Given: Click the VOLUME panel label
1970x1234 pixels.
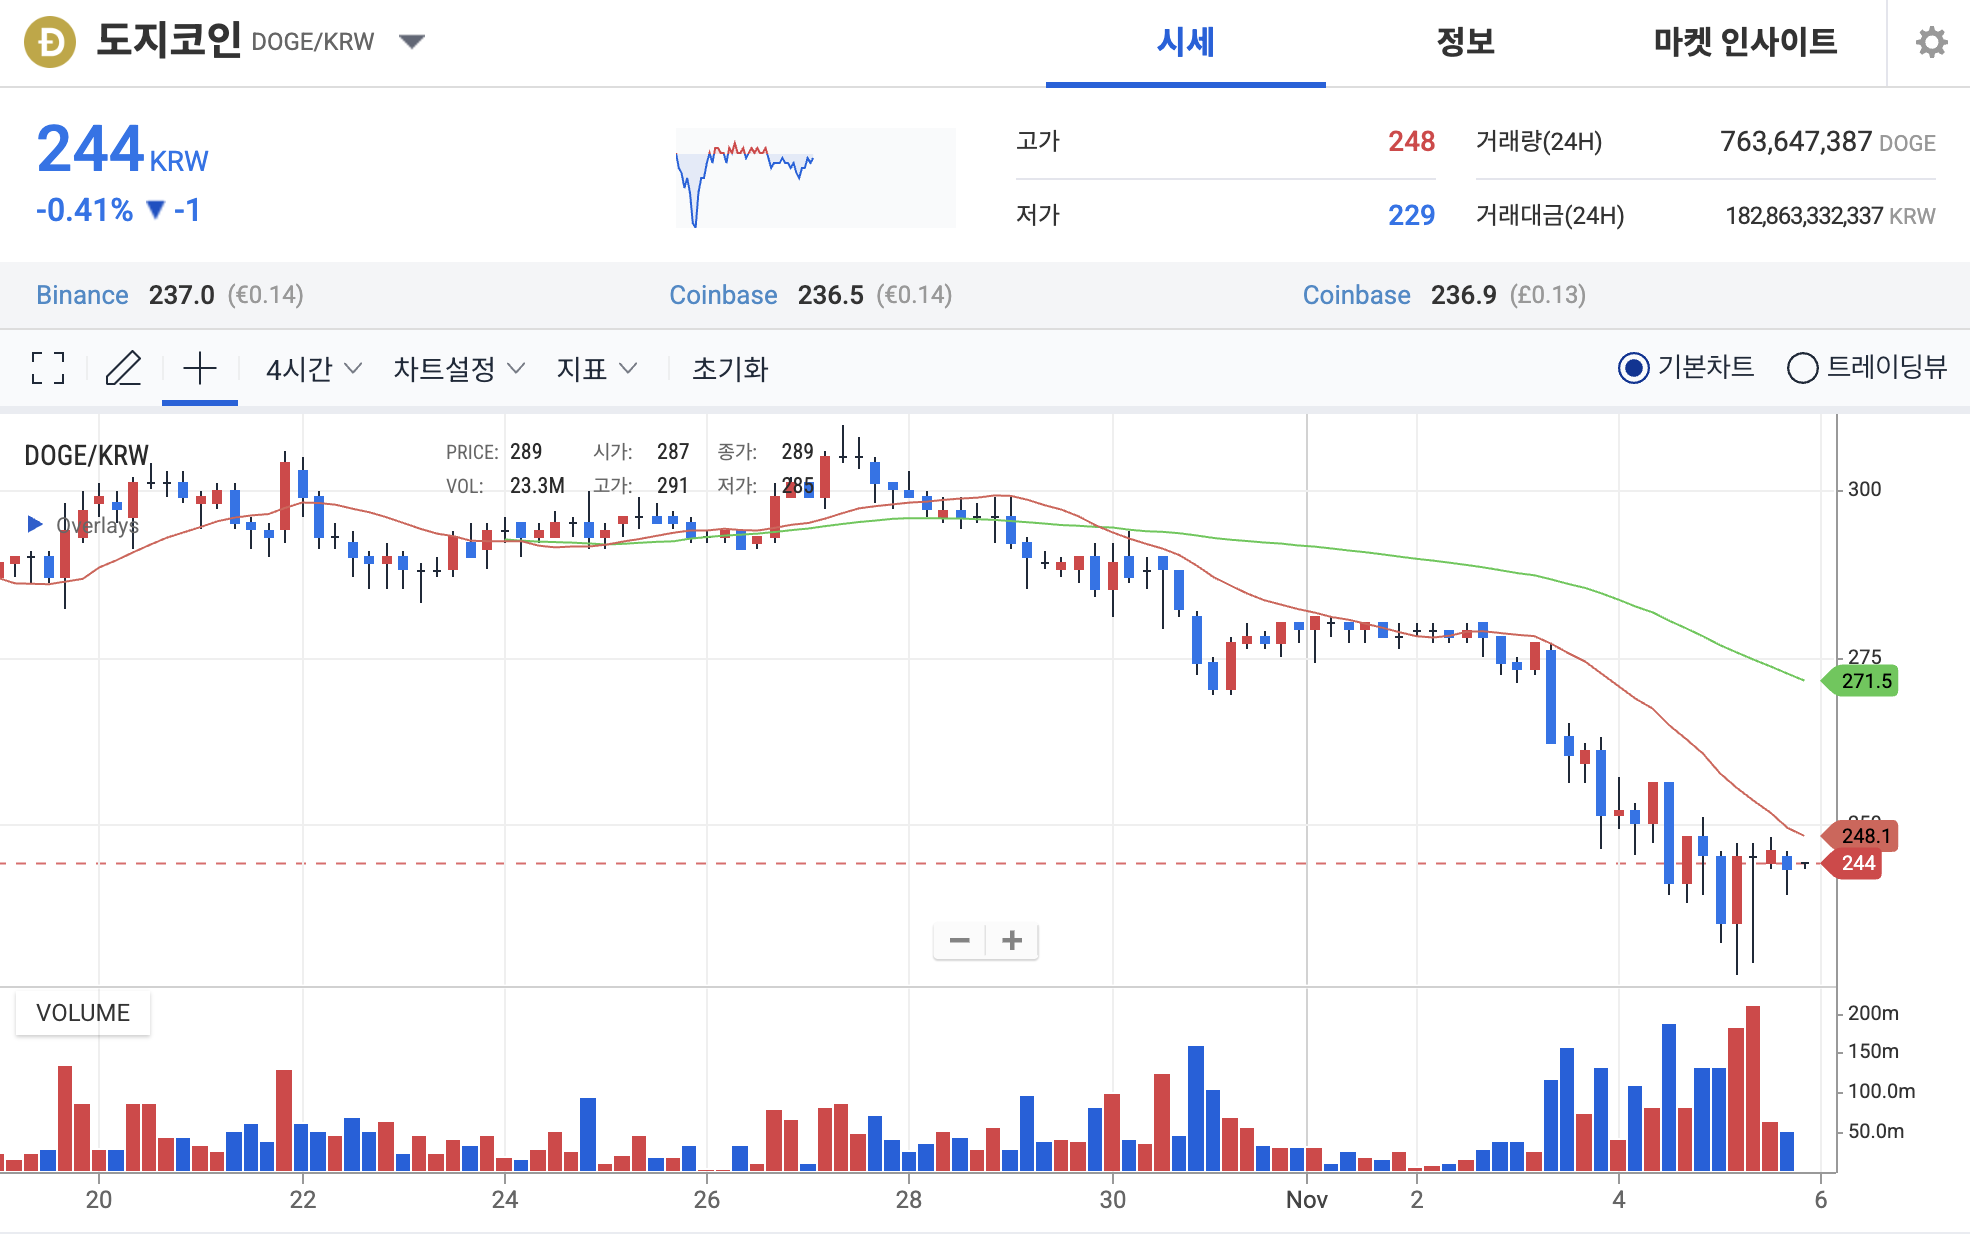Looking at the screenshot, I should [83, 1013].
